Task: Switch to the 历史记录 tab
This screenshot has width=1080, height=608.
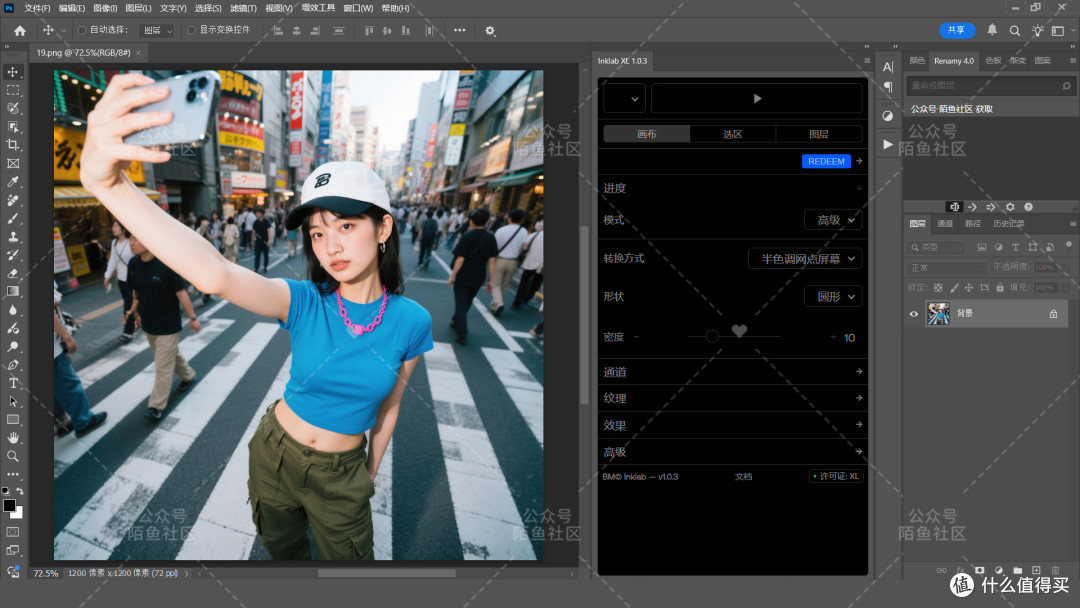Action: [1008, 224]
